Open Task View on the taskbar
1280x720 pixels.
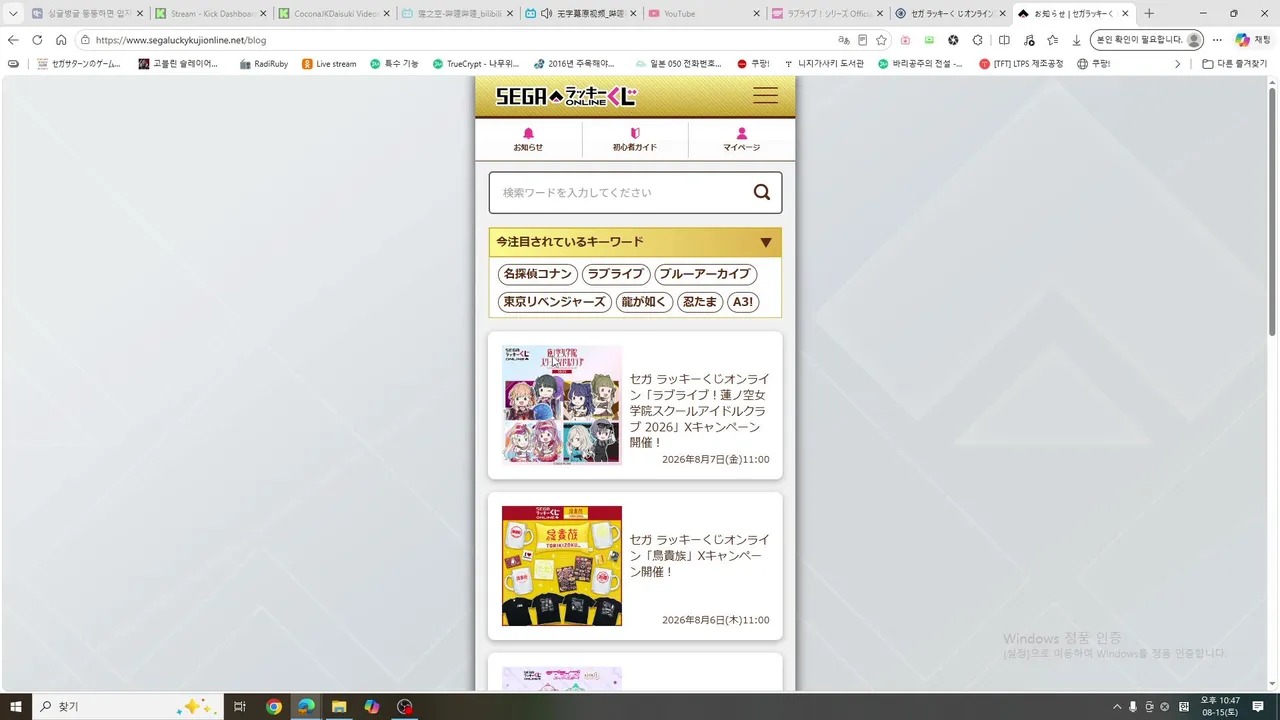pos(240,706)
